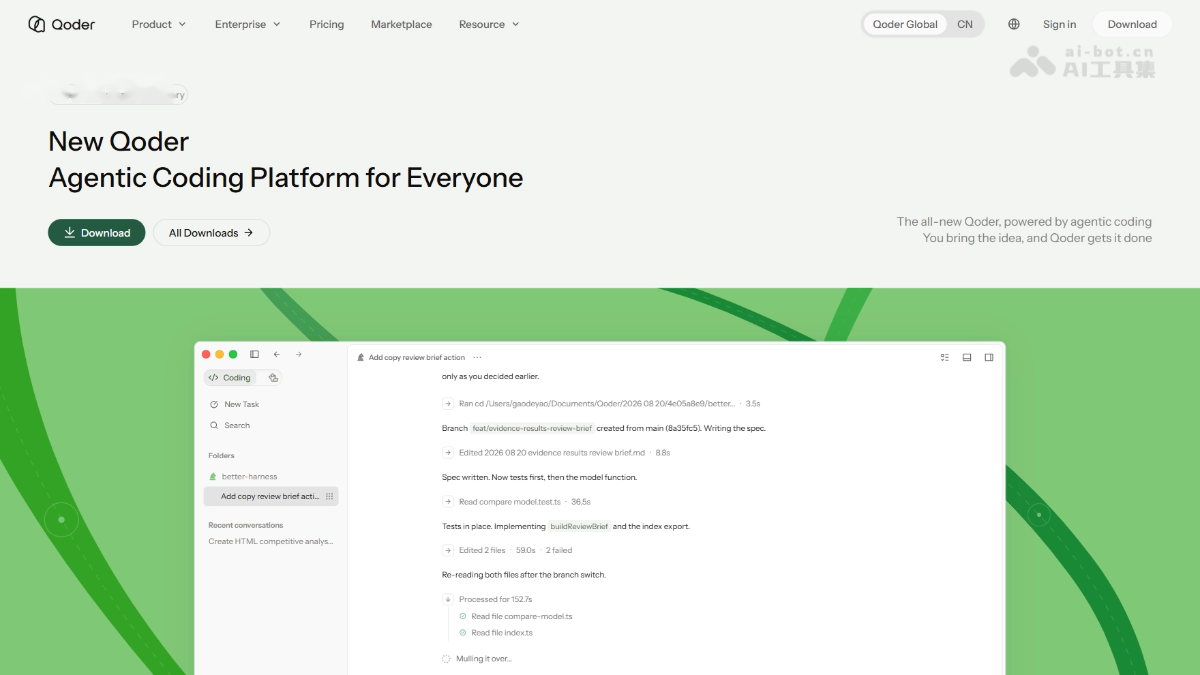Toggle the right side panel icon
This screenshot has width=1200, height=675.
989,357
